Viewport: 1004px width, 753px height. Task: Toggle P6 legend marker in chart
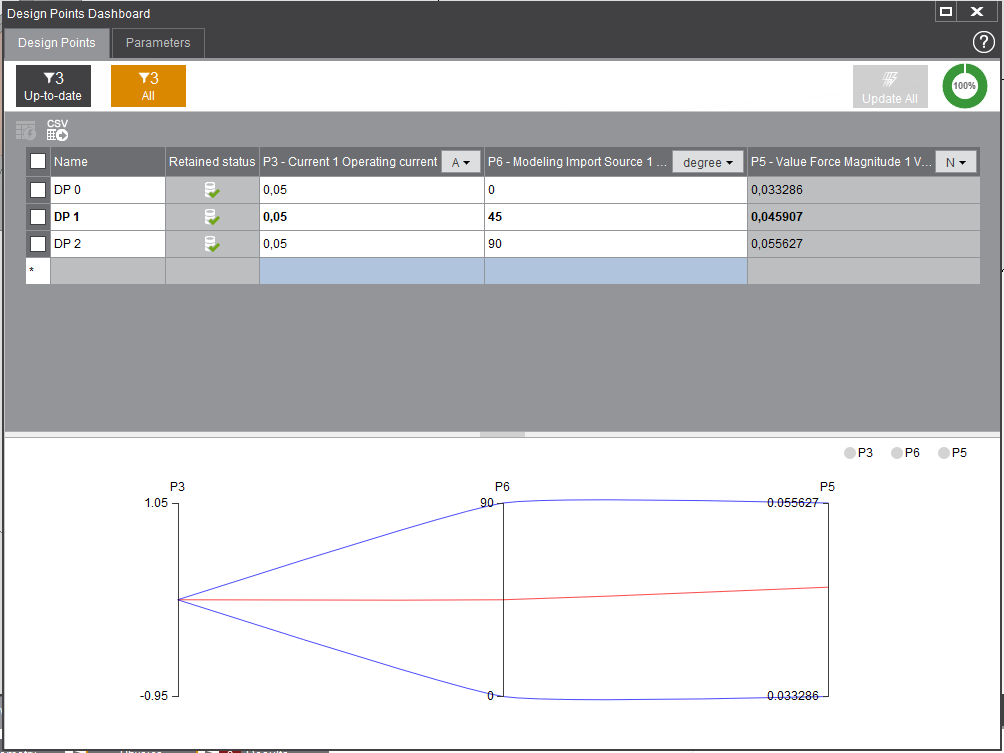click(896, 453)
